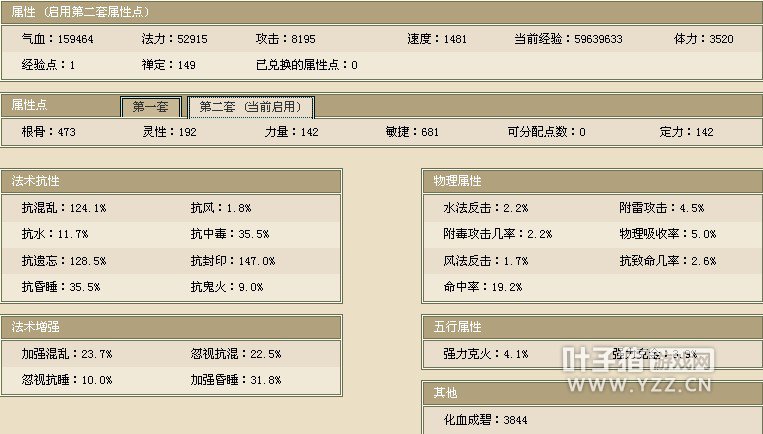Click the 当前经验 value field

tap(568, 39)
